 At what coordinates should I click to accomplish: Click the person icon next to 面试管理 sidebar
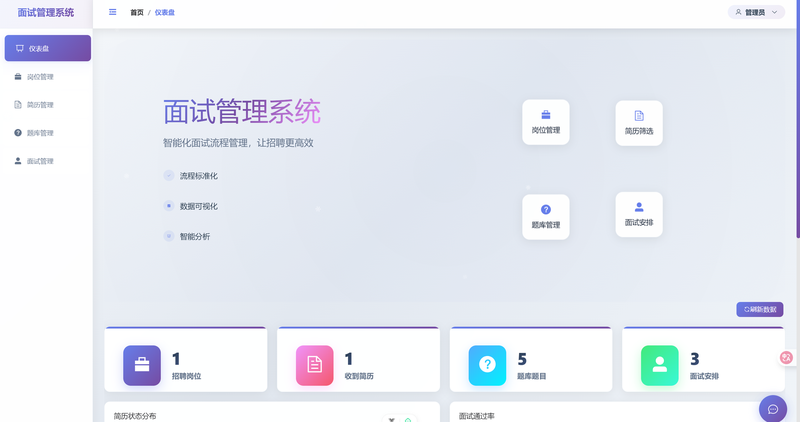(18, 161)
